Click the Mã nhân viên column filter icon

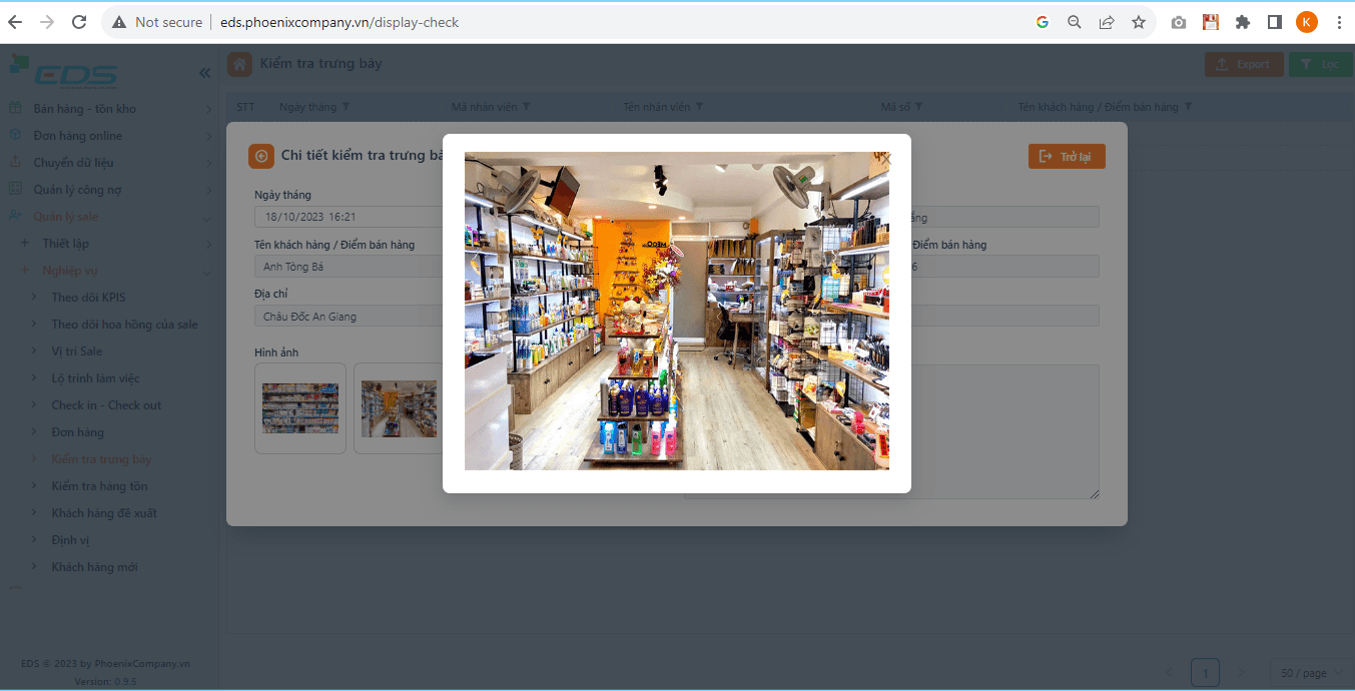pyautogui.click(x=526, y=107)
